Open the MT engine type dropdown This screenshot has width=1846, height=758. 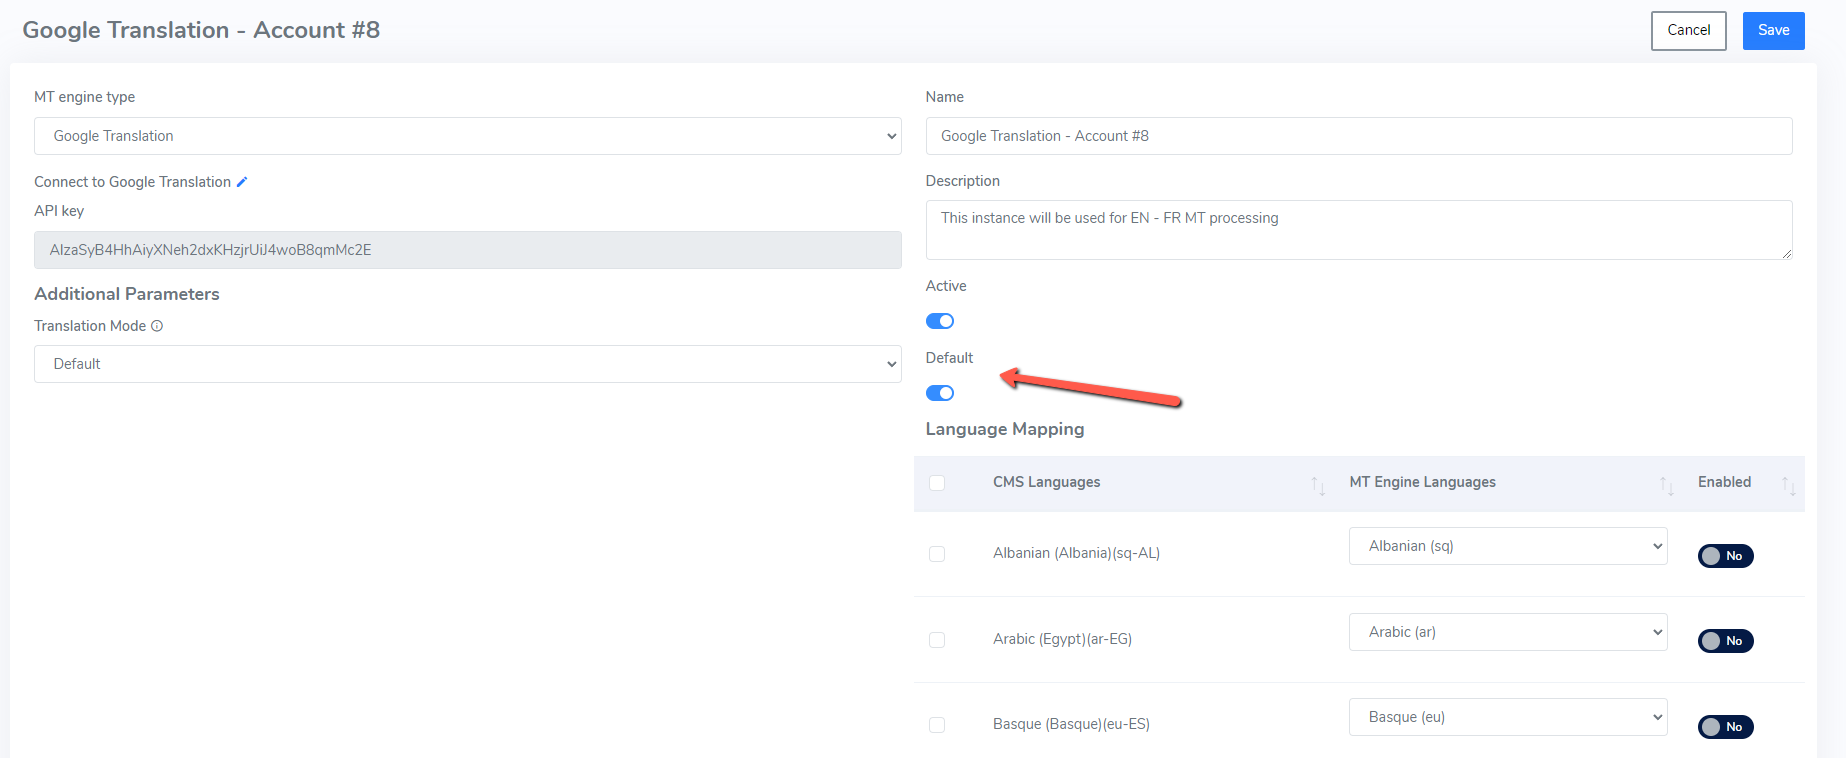[x=468, y=136]
